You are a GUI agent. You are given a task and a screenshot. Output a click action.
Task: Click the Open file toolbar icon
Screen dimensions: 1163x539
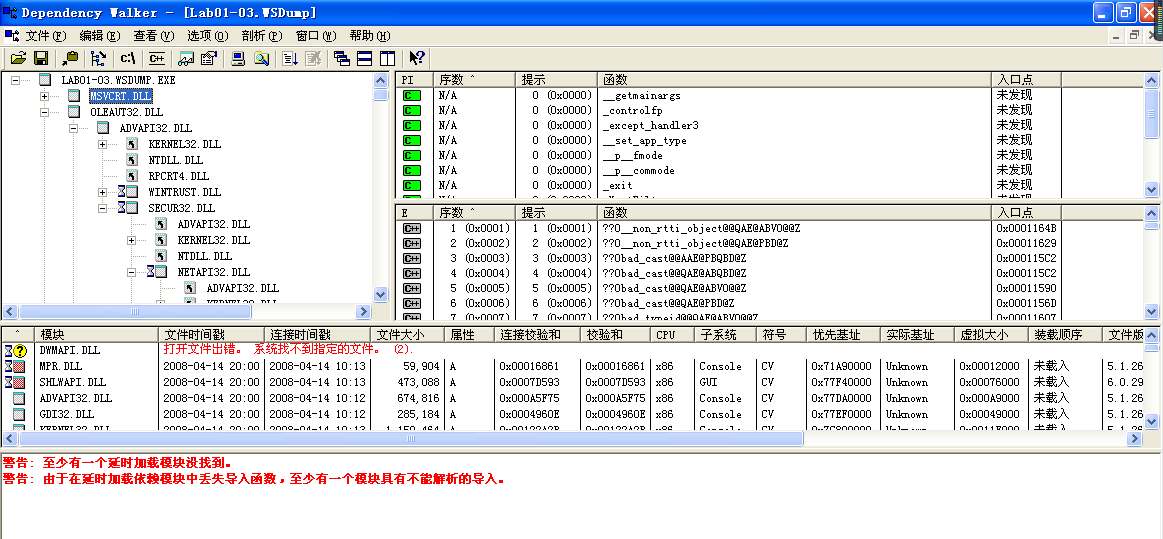(x=18, y=58)
